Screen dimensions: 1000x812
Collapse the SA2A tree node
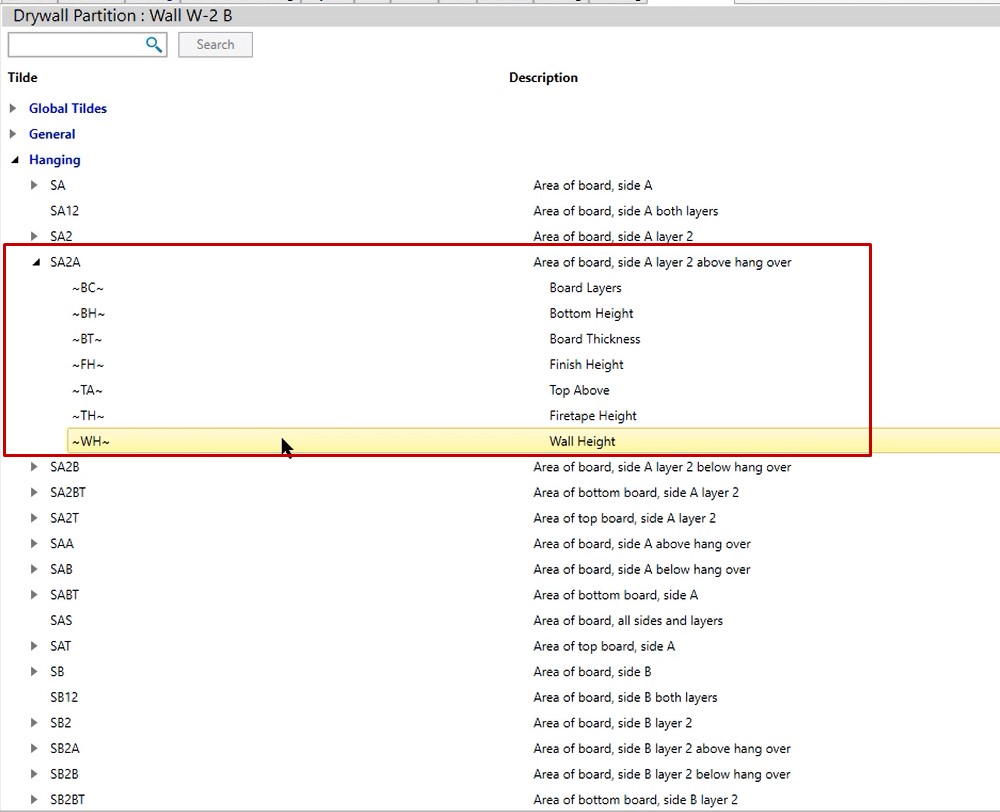click(36, 262)
